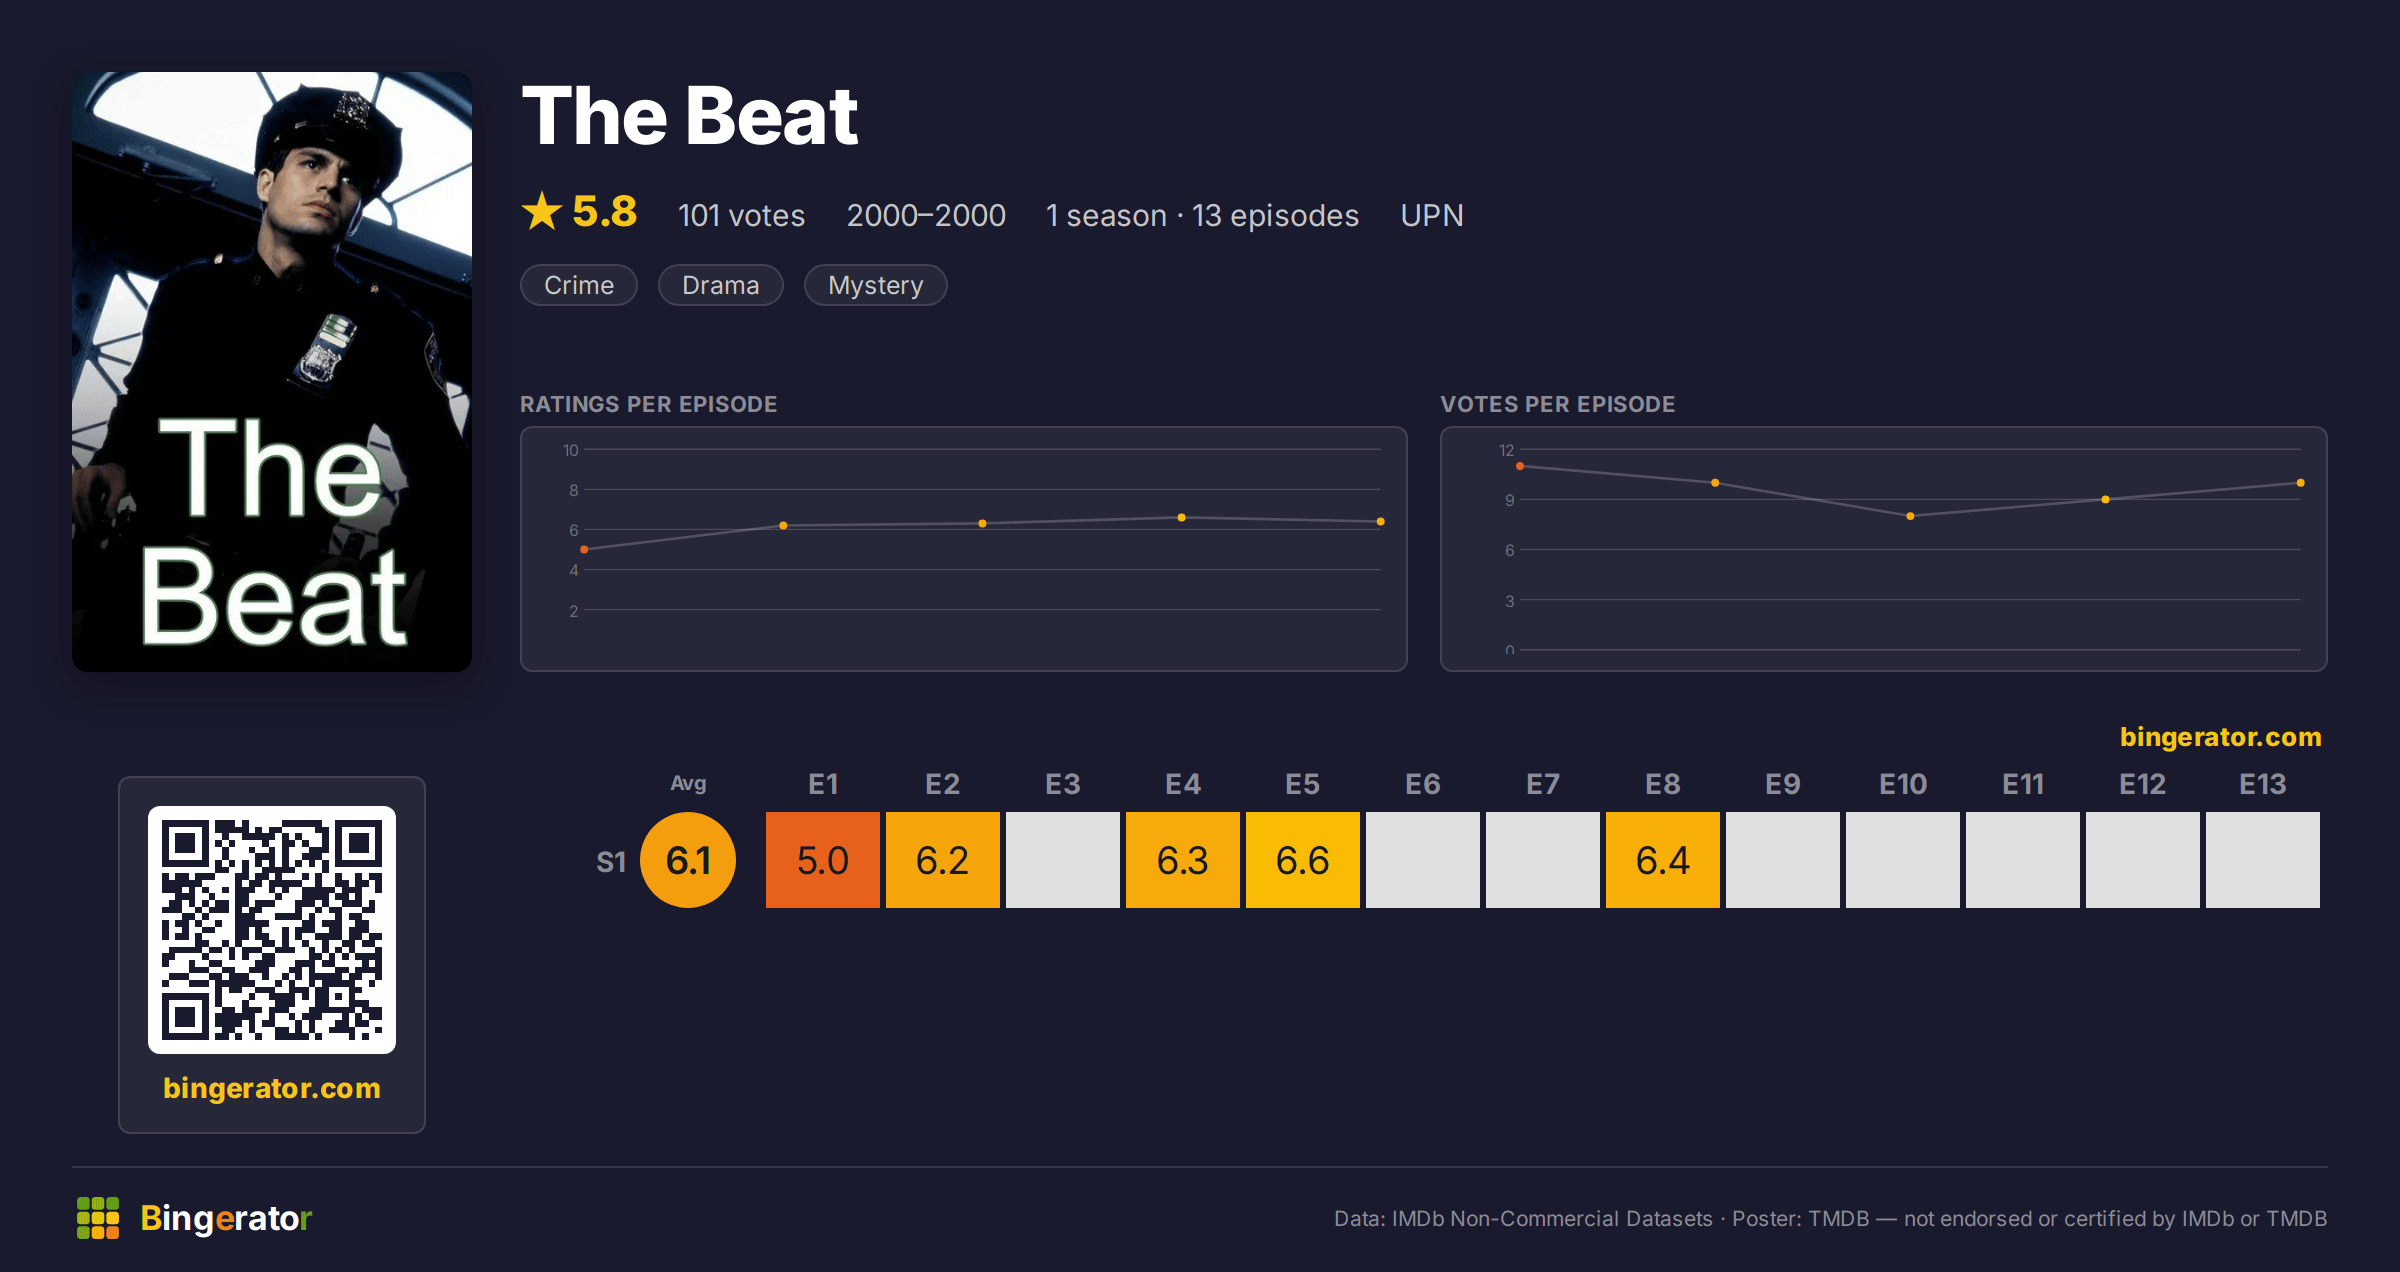Click the Bingerator brand name in footer
2400x1272 pixels.
tap(226, 1218)
